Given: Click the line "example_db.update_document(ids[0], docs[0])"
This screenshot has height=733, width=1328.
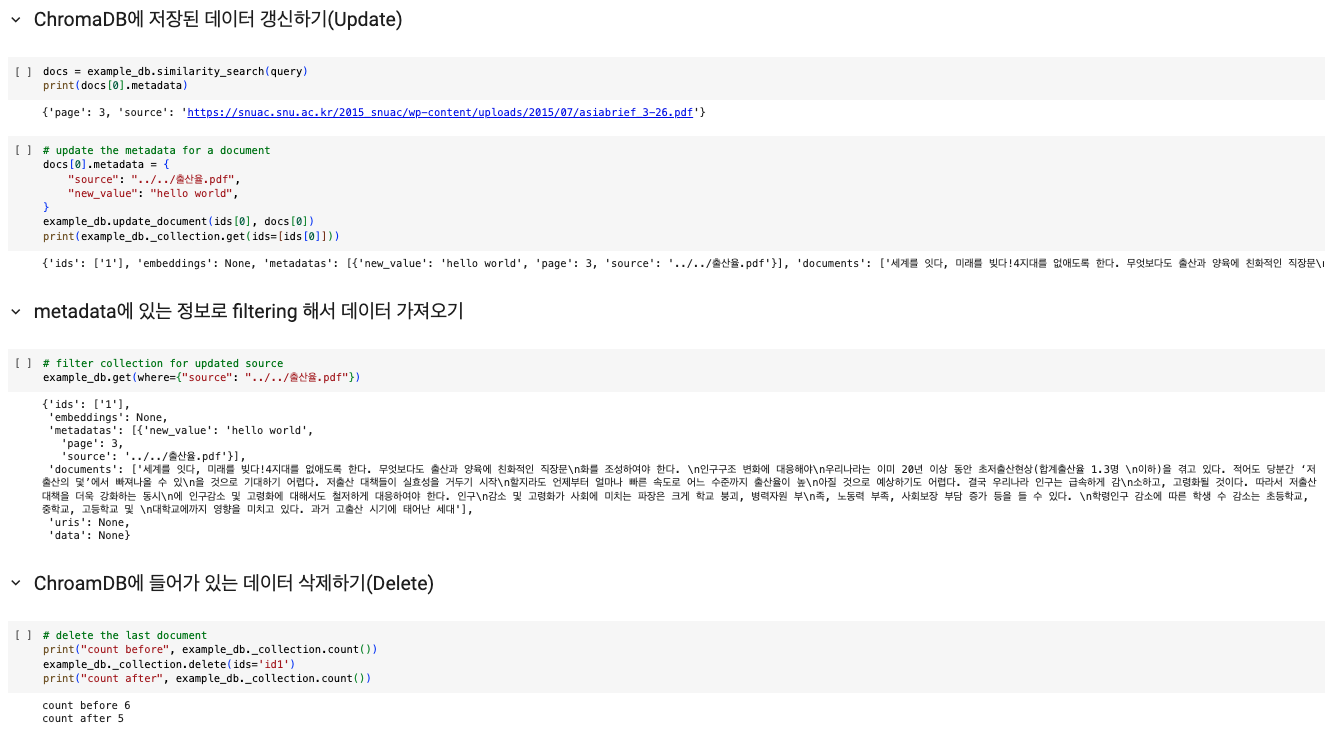Looking at the screenshot, I should (178, 221).
